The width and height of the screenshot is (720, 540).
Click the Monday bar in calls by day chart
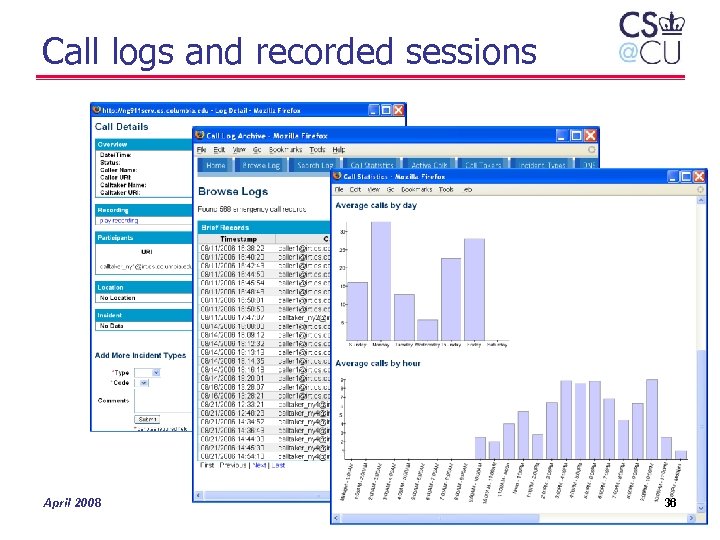point(381,281)
